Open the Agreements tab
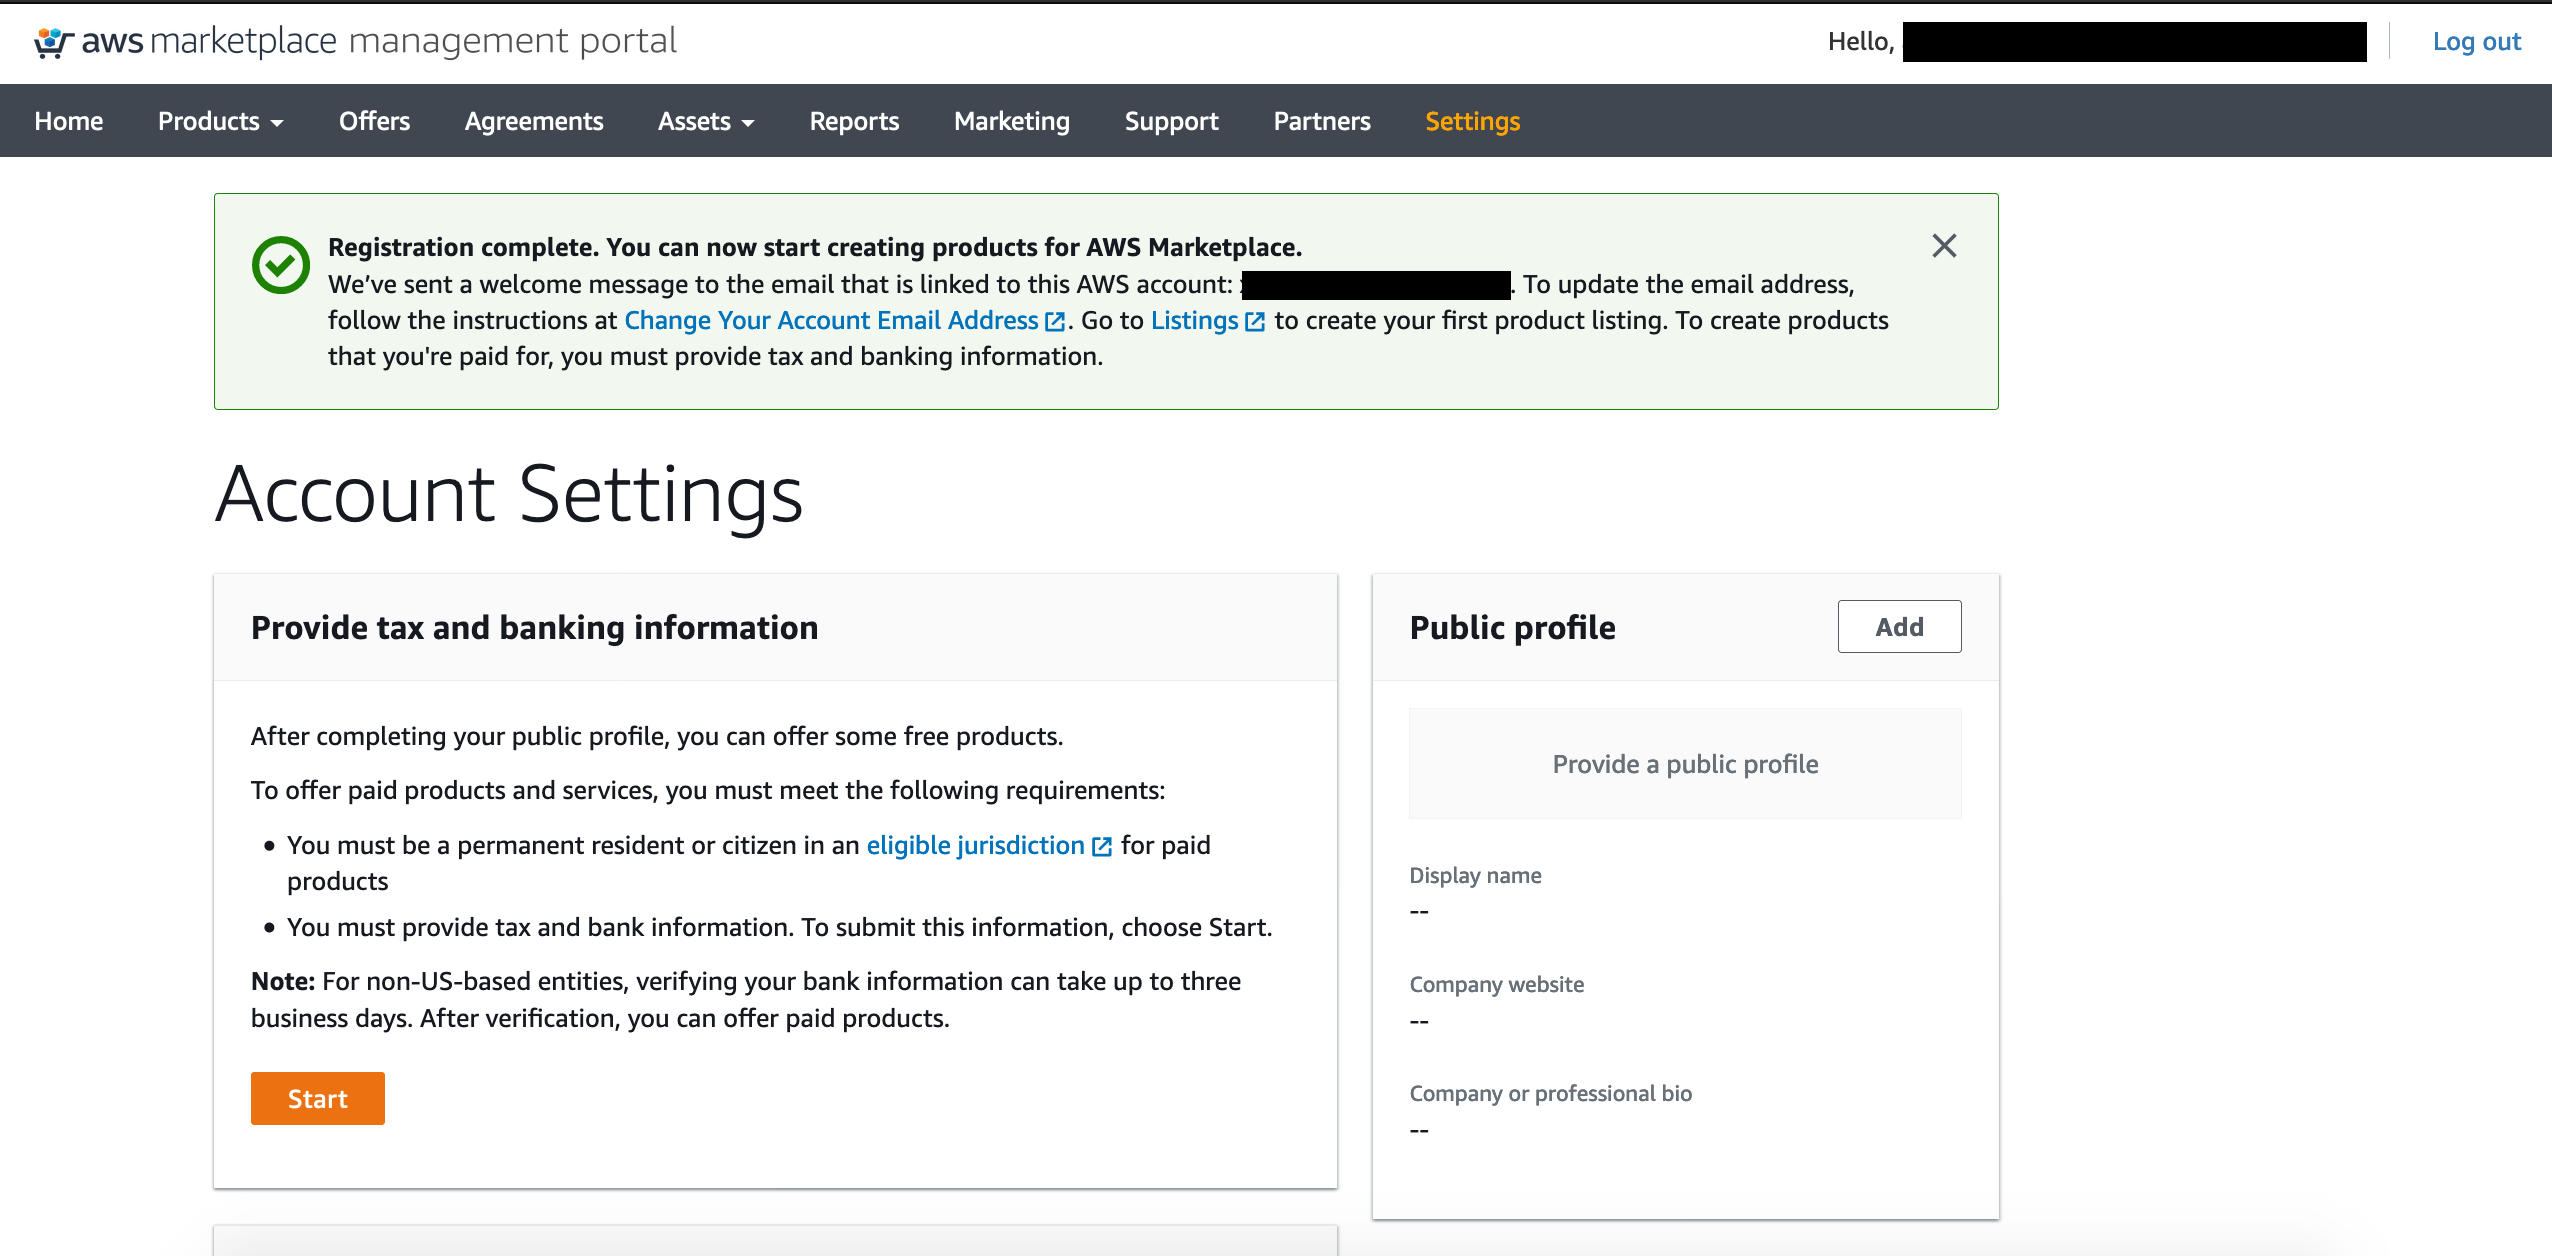2552x1256 pixels. pos(533,121)
